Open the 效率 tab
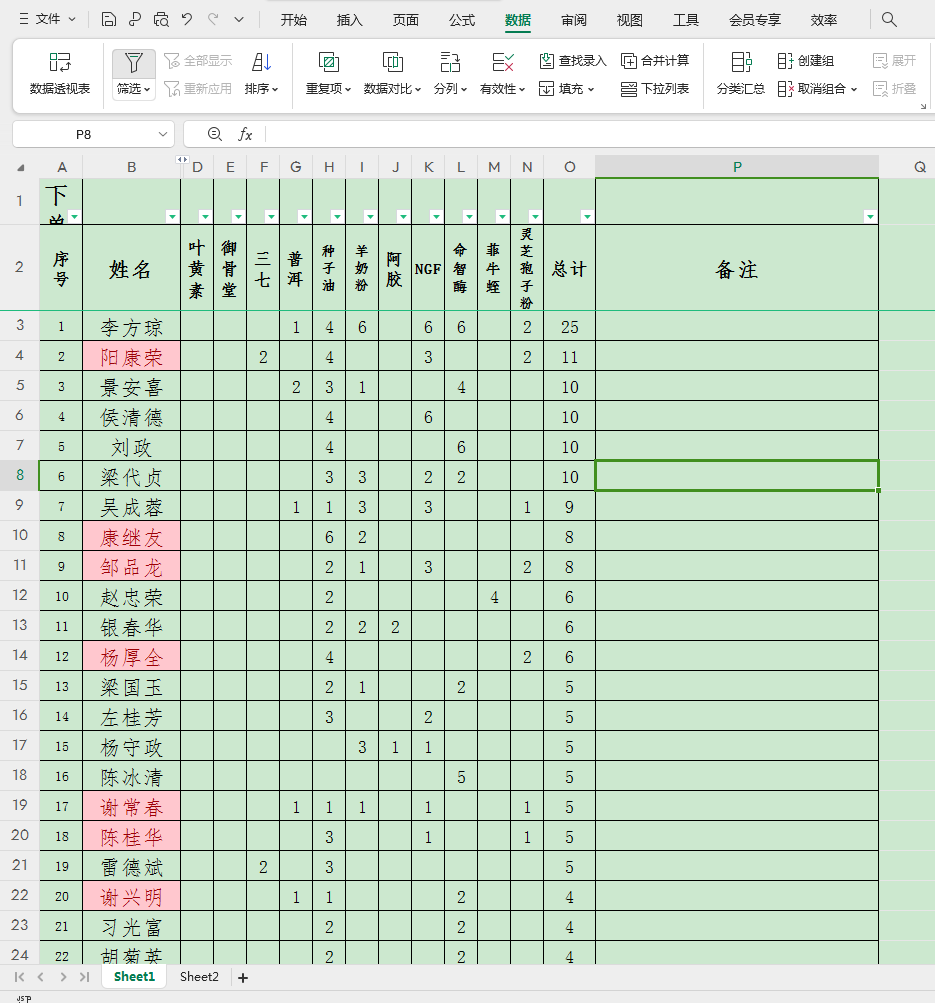Image resolution: width=937 pixels, height=1003 pixels. [x=824, y=20]
